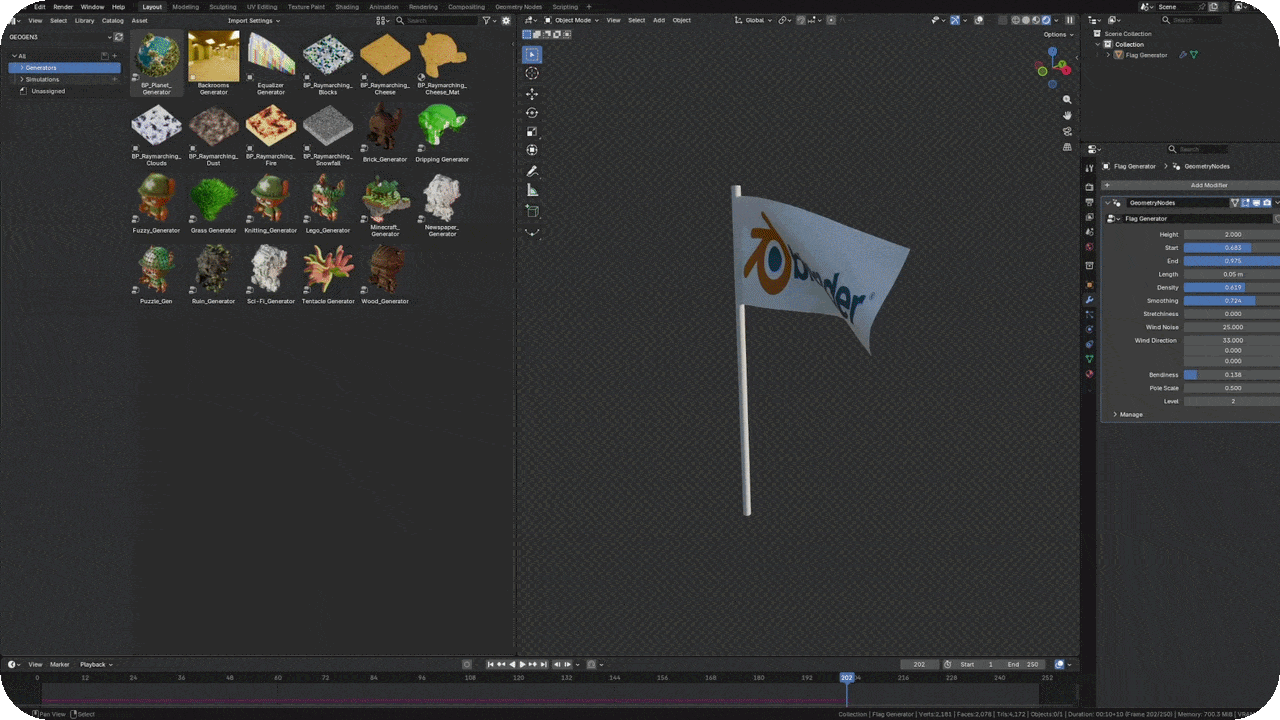Enable rendered viewport shading mode
1280x720 pixels.
[1046, 20]
